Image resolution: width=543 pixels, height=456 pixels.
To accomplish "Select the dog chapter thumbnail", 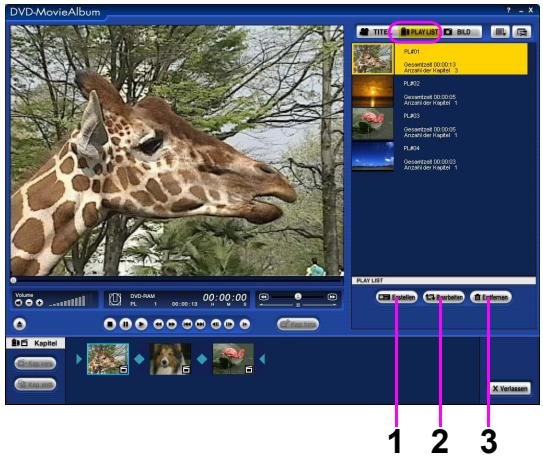I will click(x=170, y=359).
